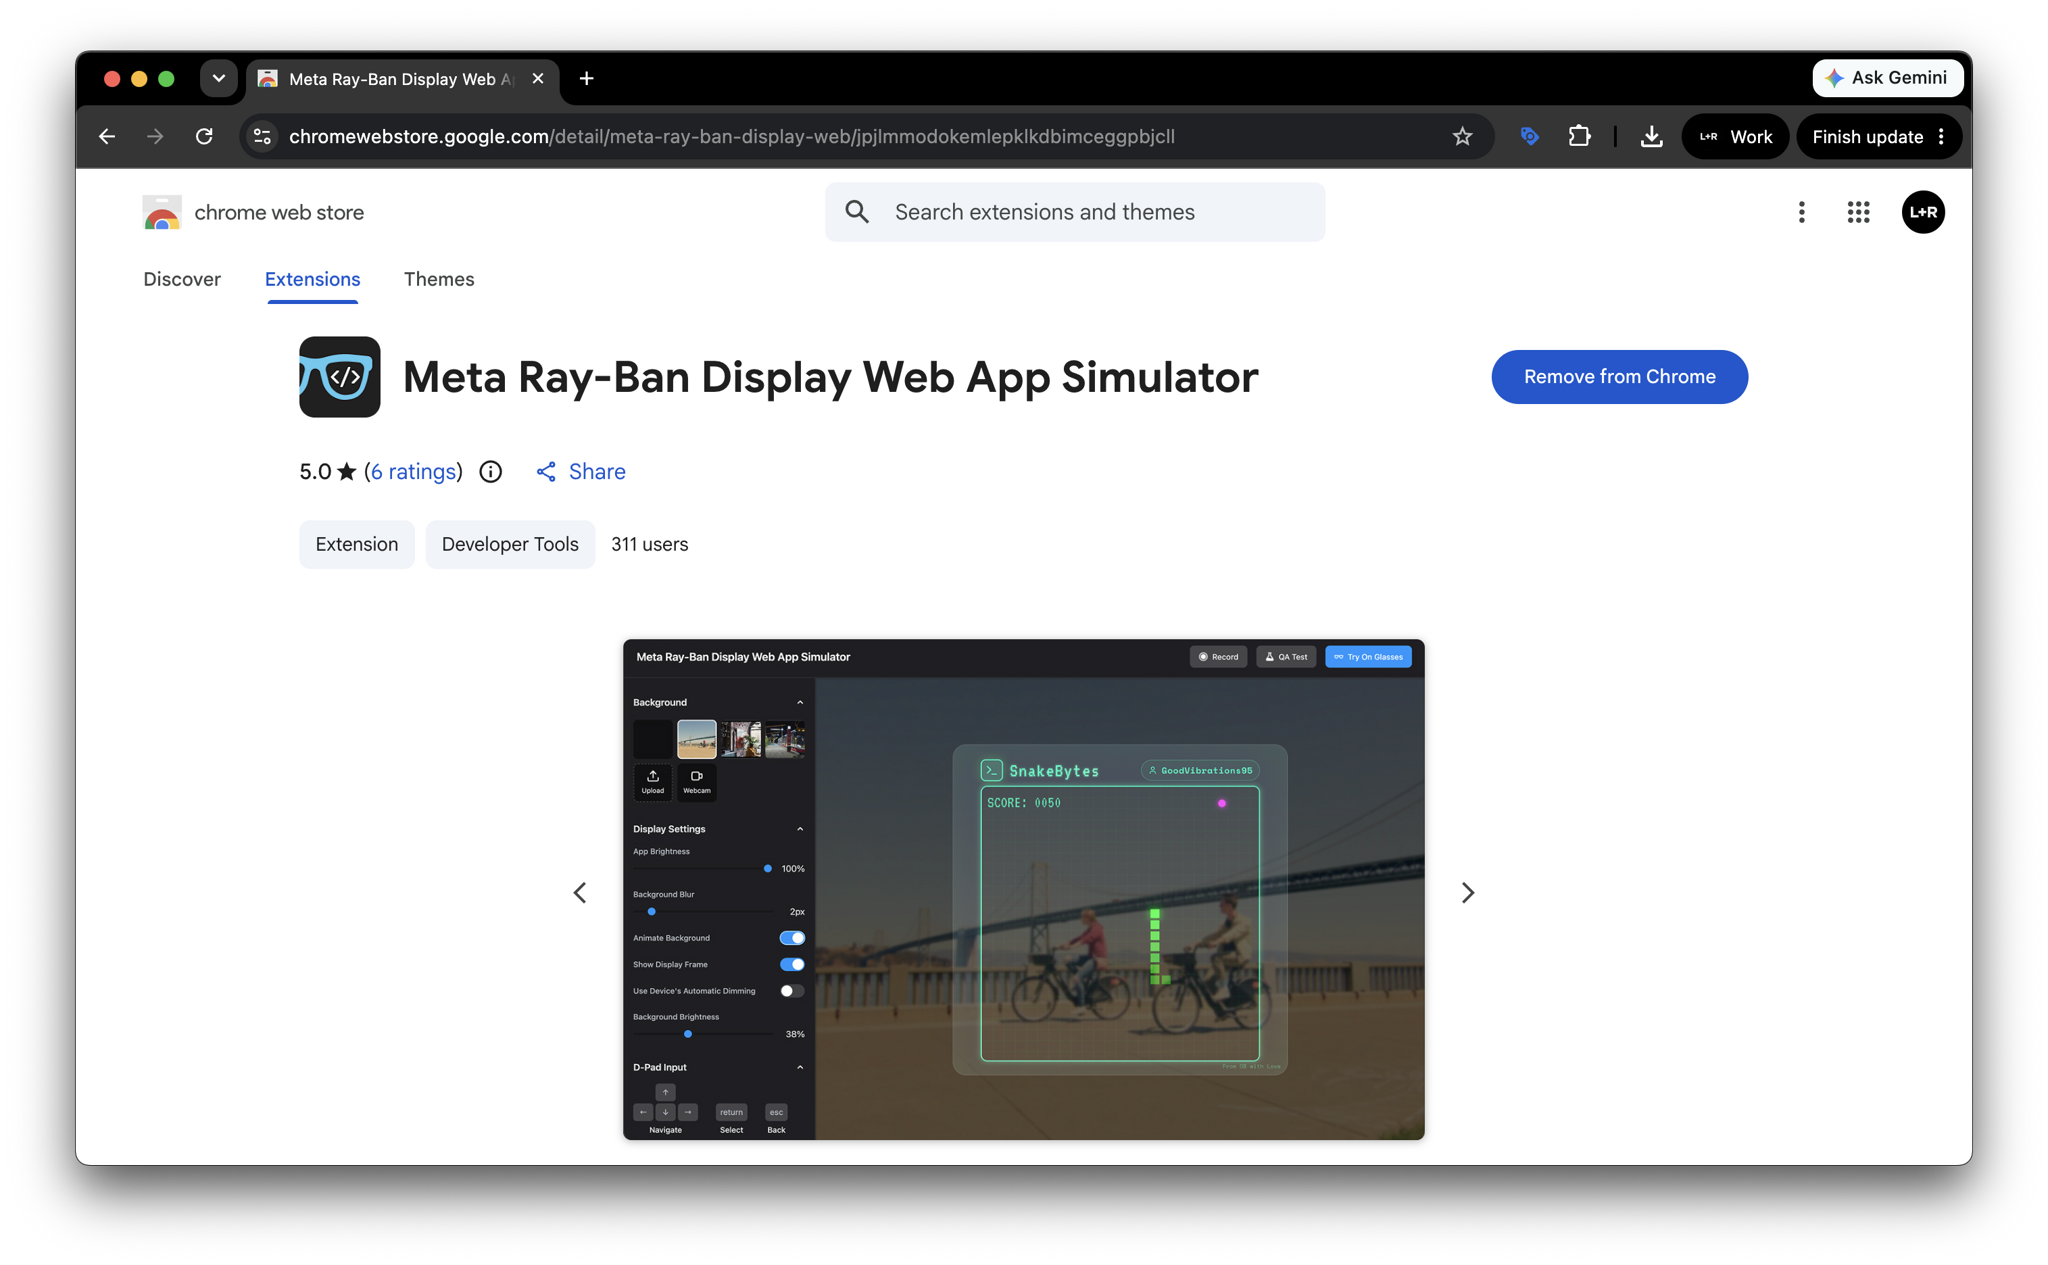
Task: Click the return Select key
Action: coord(731,1112)
